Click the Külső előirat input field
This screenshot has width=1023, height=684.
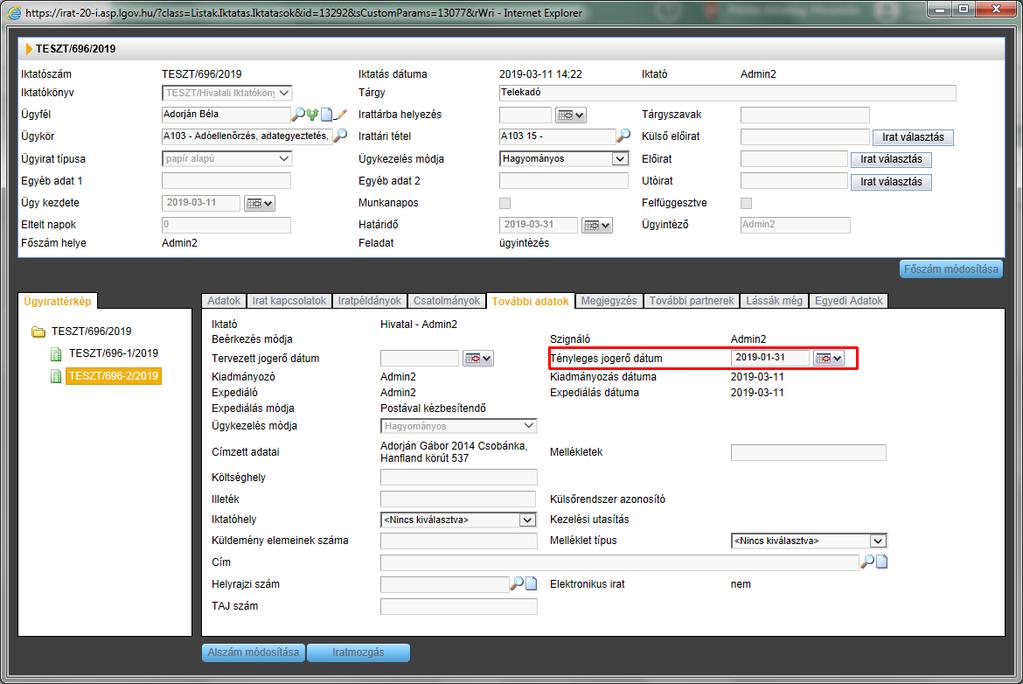coord(804,137)
